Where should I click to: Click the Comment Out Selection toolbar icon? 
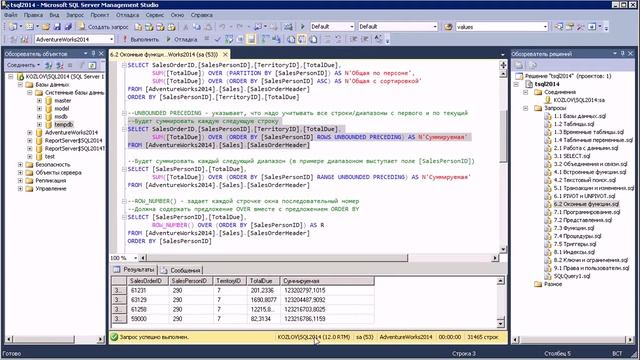[x=327, y=39]
